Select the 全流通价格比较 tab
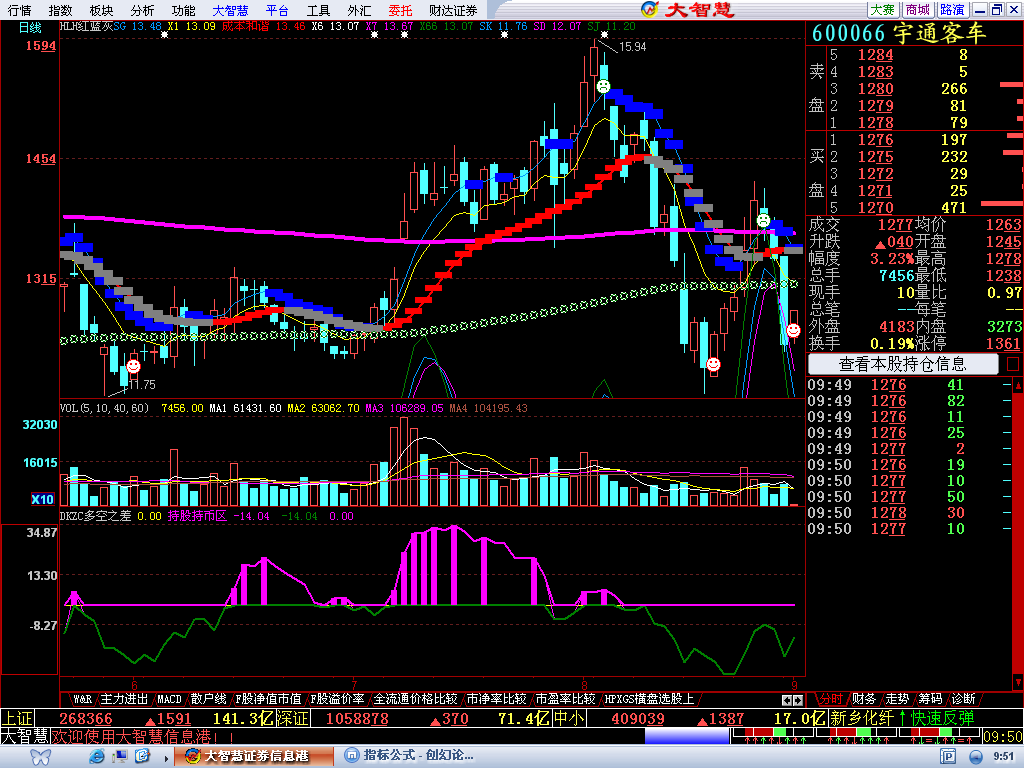This screenshot has width=1024, height=768. click(415, 699)
